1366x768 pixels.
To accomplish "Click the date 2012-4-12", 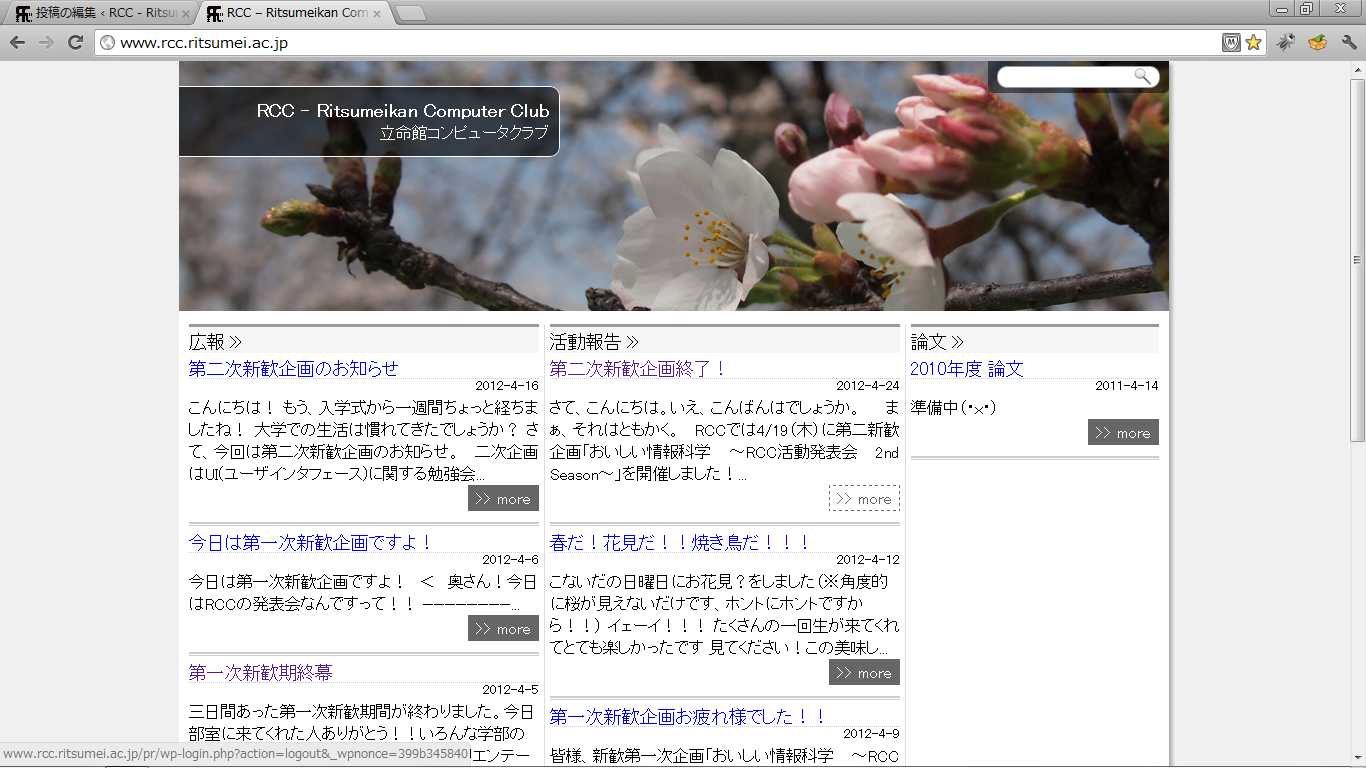I will (868, 559).
